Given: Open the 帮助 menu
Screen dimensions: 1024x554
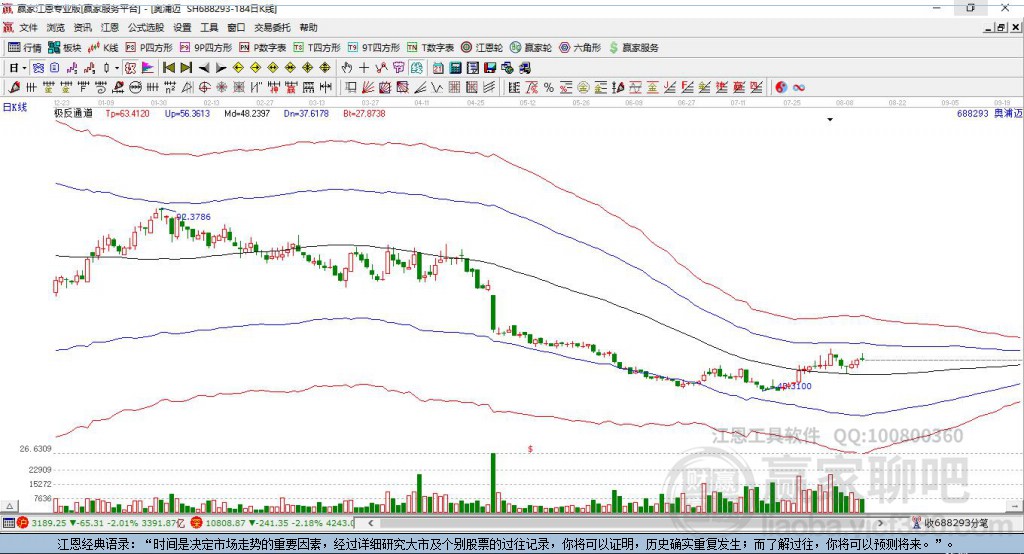Looking at the screenshot, I should click(308, 27).
